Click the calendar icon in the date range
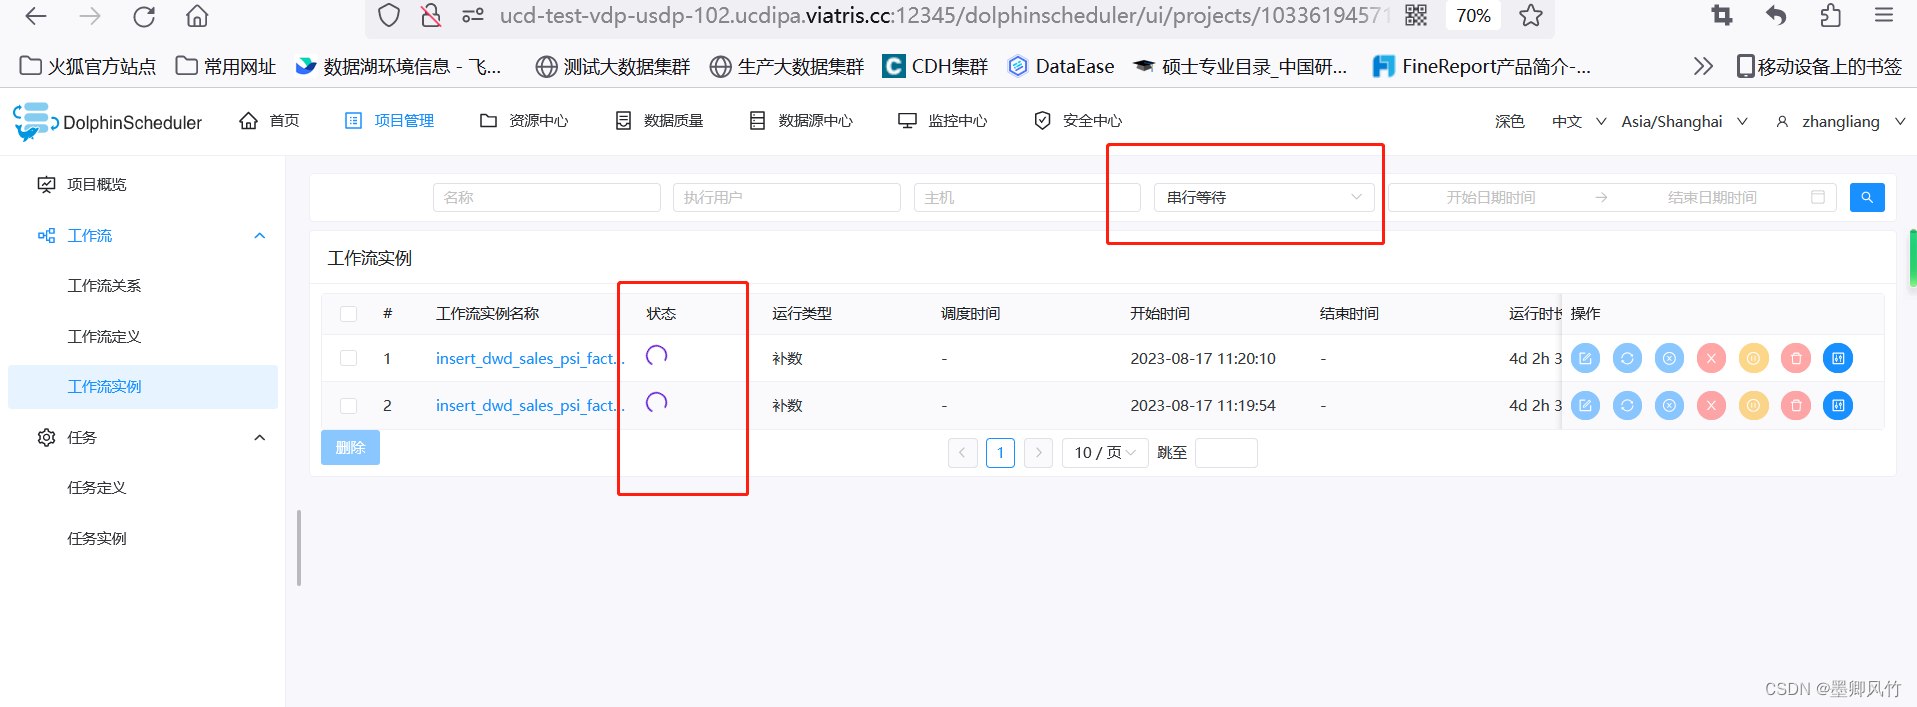 (1818, 197)
